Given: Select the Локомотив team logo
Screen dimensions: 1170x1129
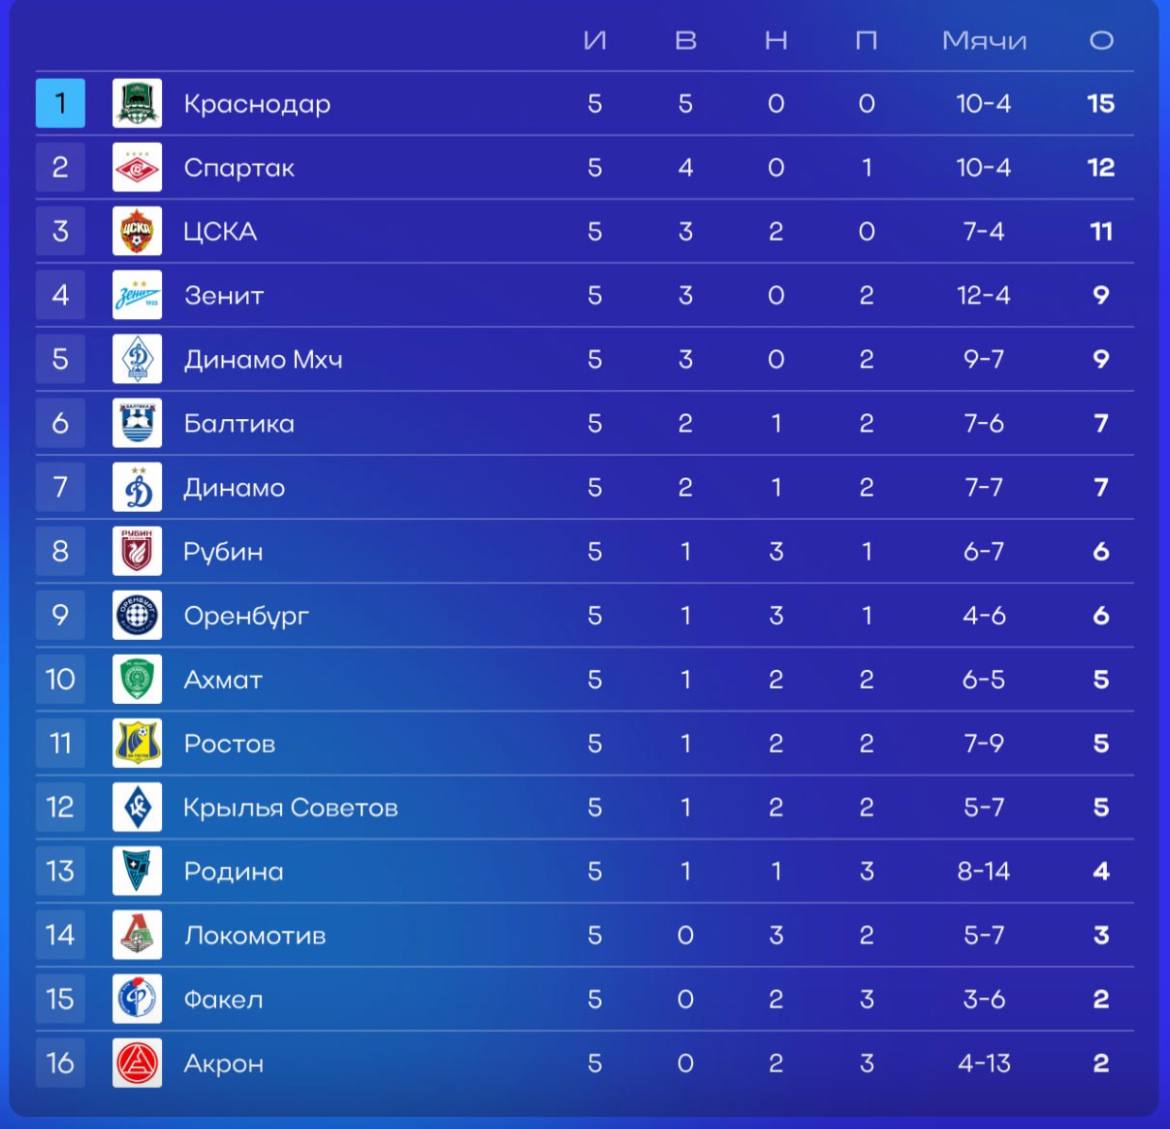Looking at the screenshot, I should click(137, 935).
